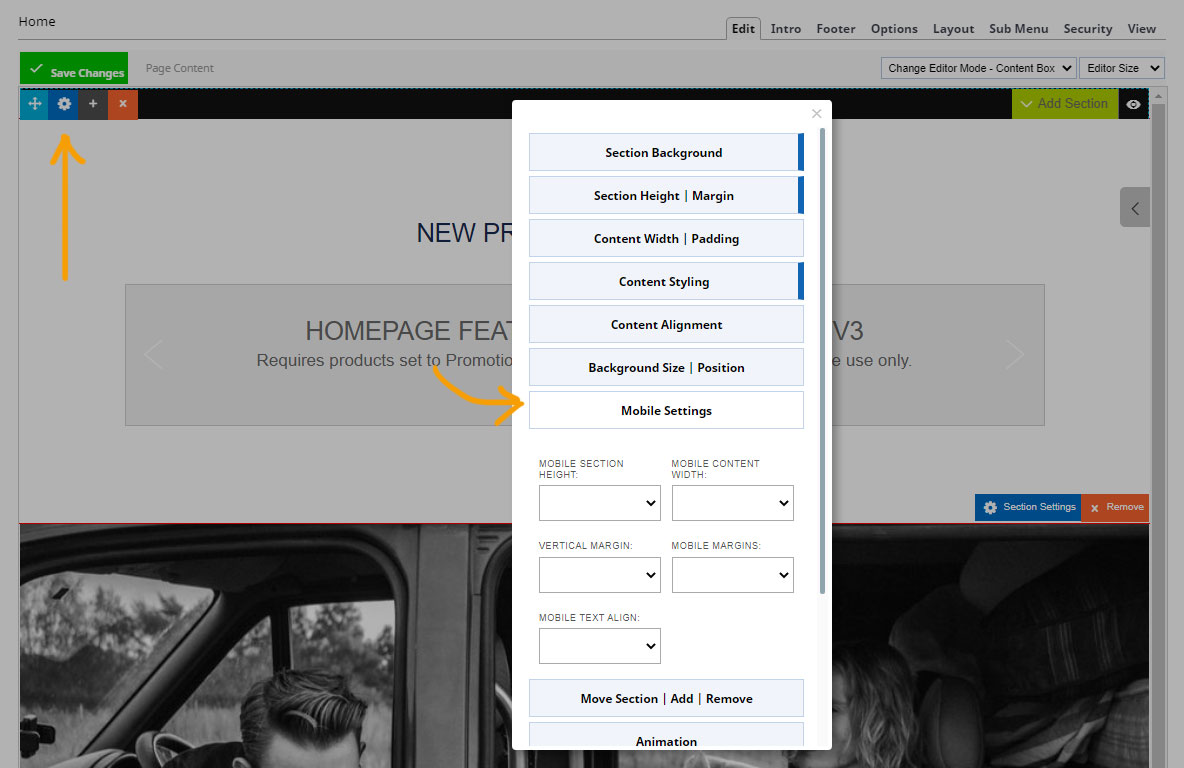Expand Section Height | Margin settings
1184x768 pixels.
coord(666,196)
